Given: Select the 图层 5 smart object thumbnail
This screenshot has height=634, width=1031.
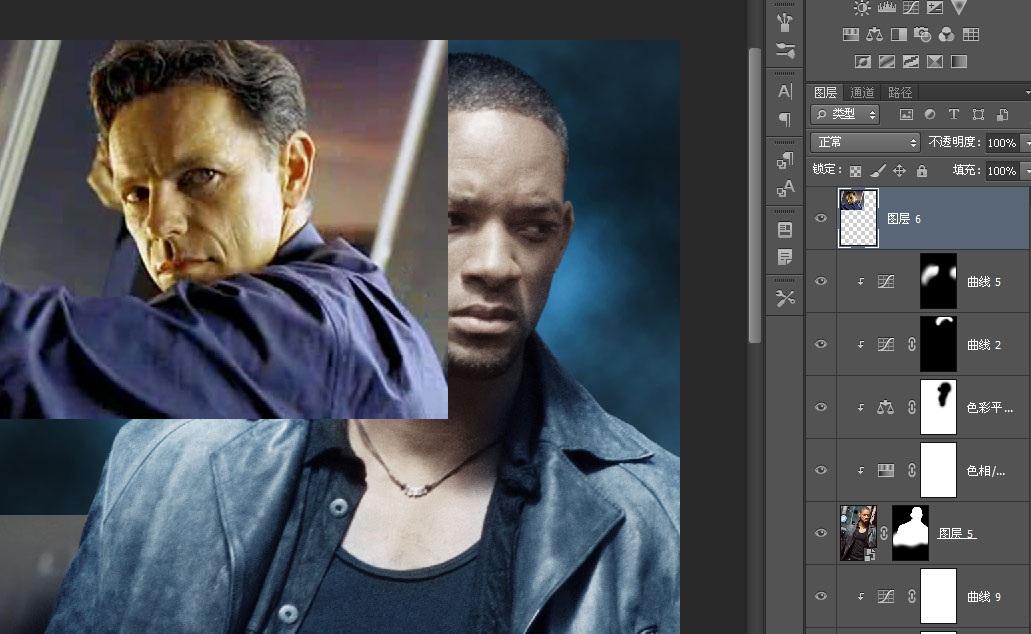Looking at the screenshot, I should point(858,533).
